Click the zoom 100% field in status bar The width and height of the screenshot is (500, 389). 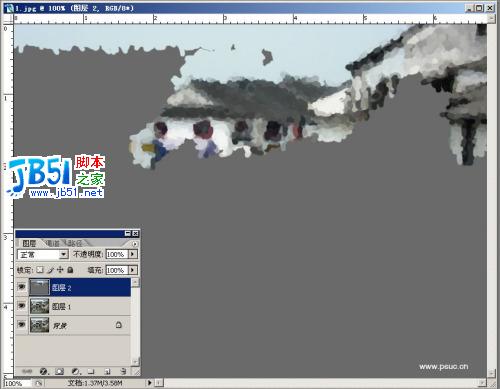click(x=17, y=383)
